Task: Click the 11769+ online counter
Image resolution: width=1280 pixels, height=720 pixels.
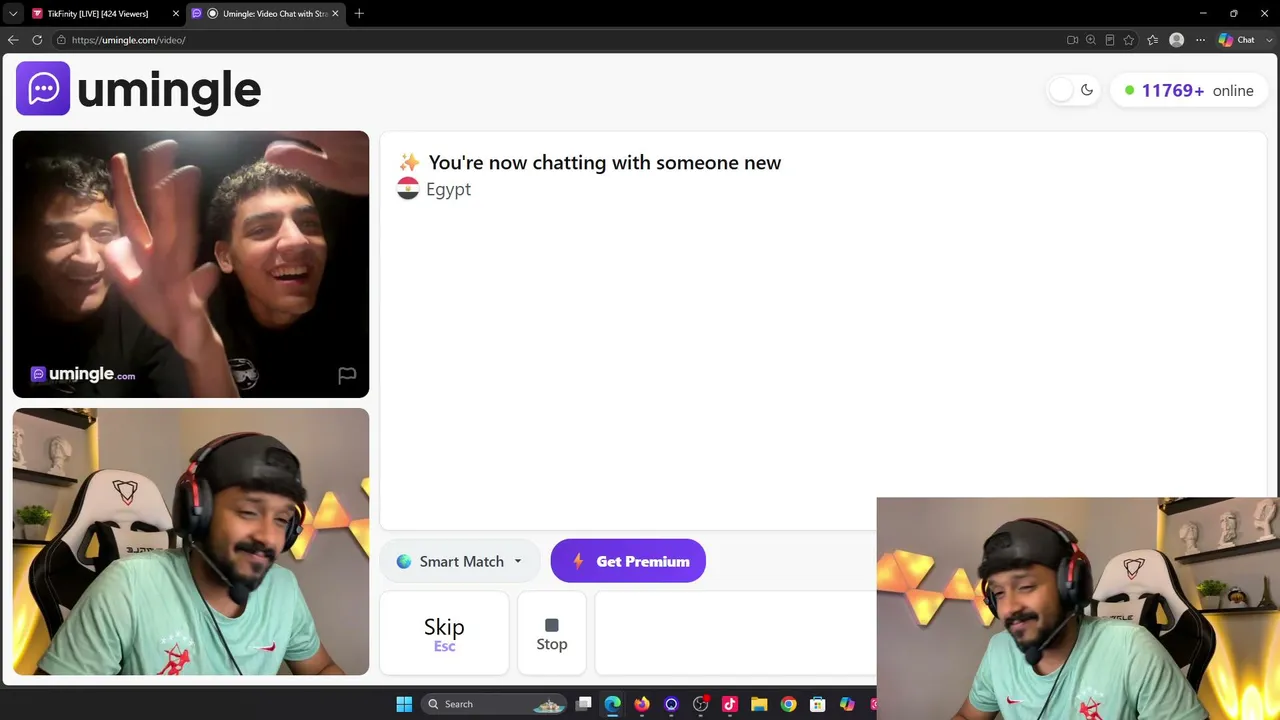Action: [1188, 90]
